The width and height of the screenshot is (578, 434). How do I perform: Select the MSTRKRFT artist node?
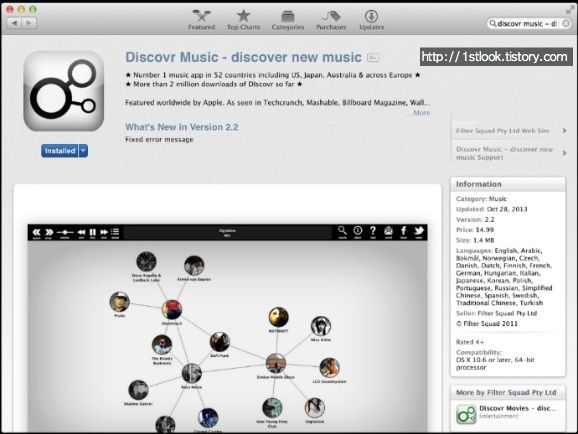tap(278, 317)
